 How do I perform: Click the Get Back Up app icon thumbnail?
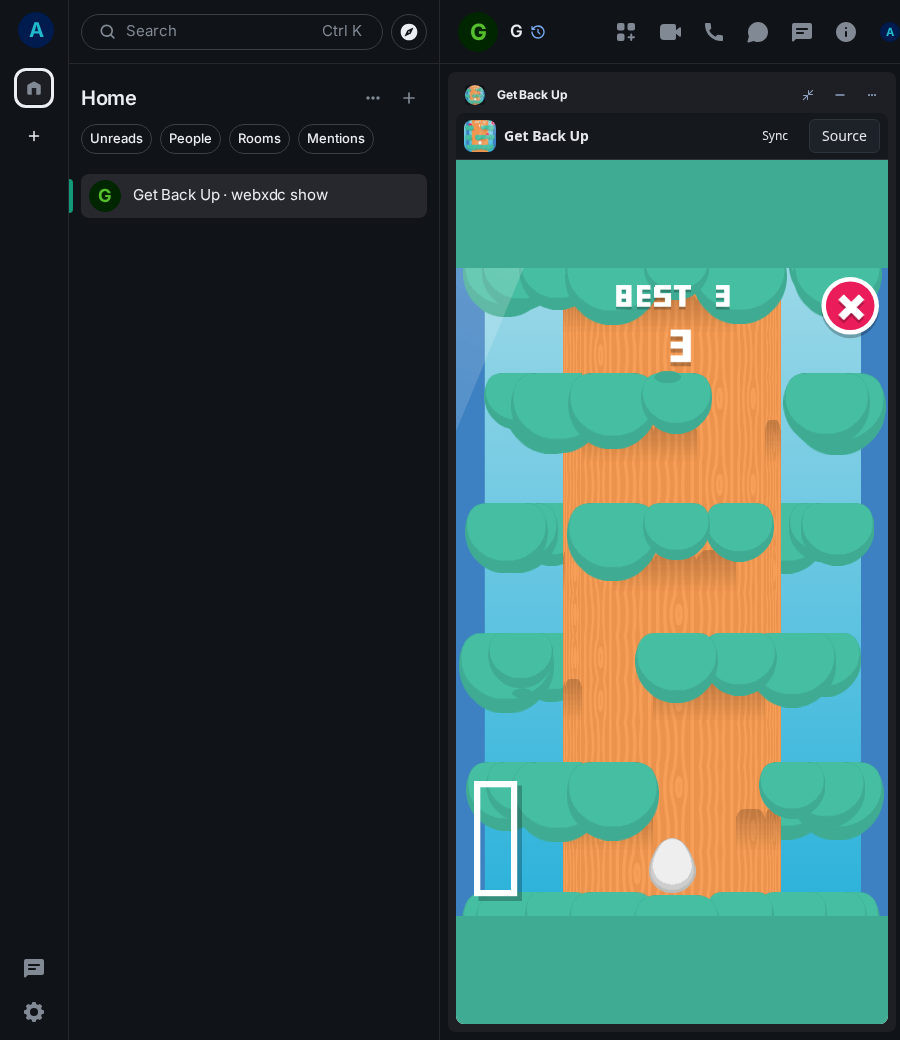pos(480,136)
